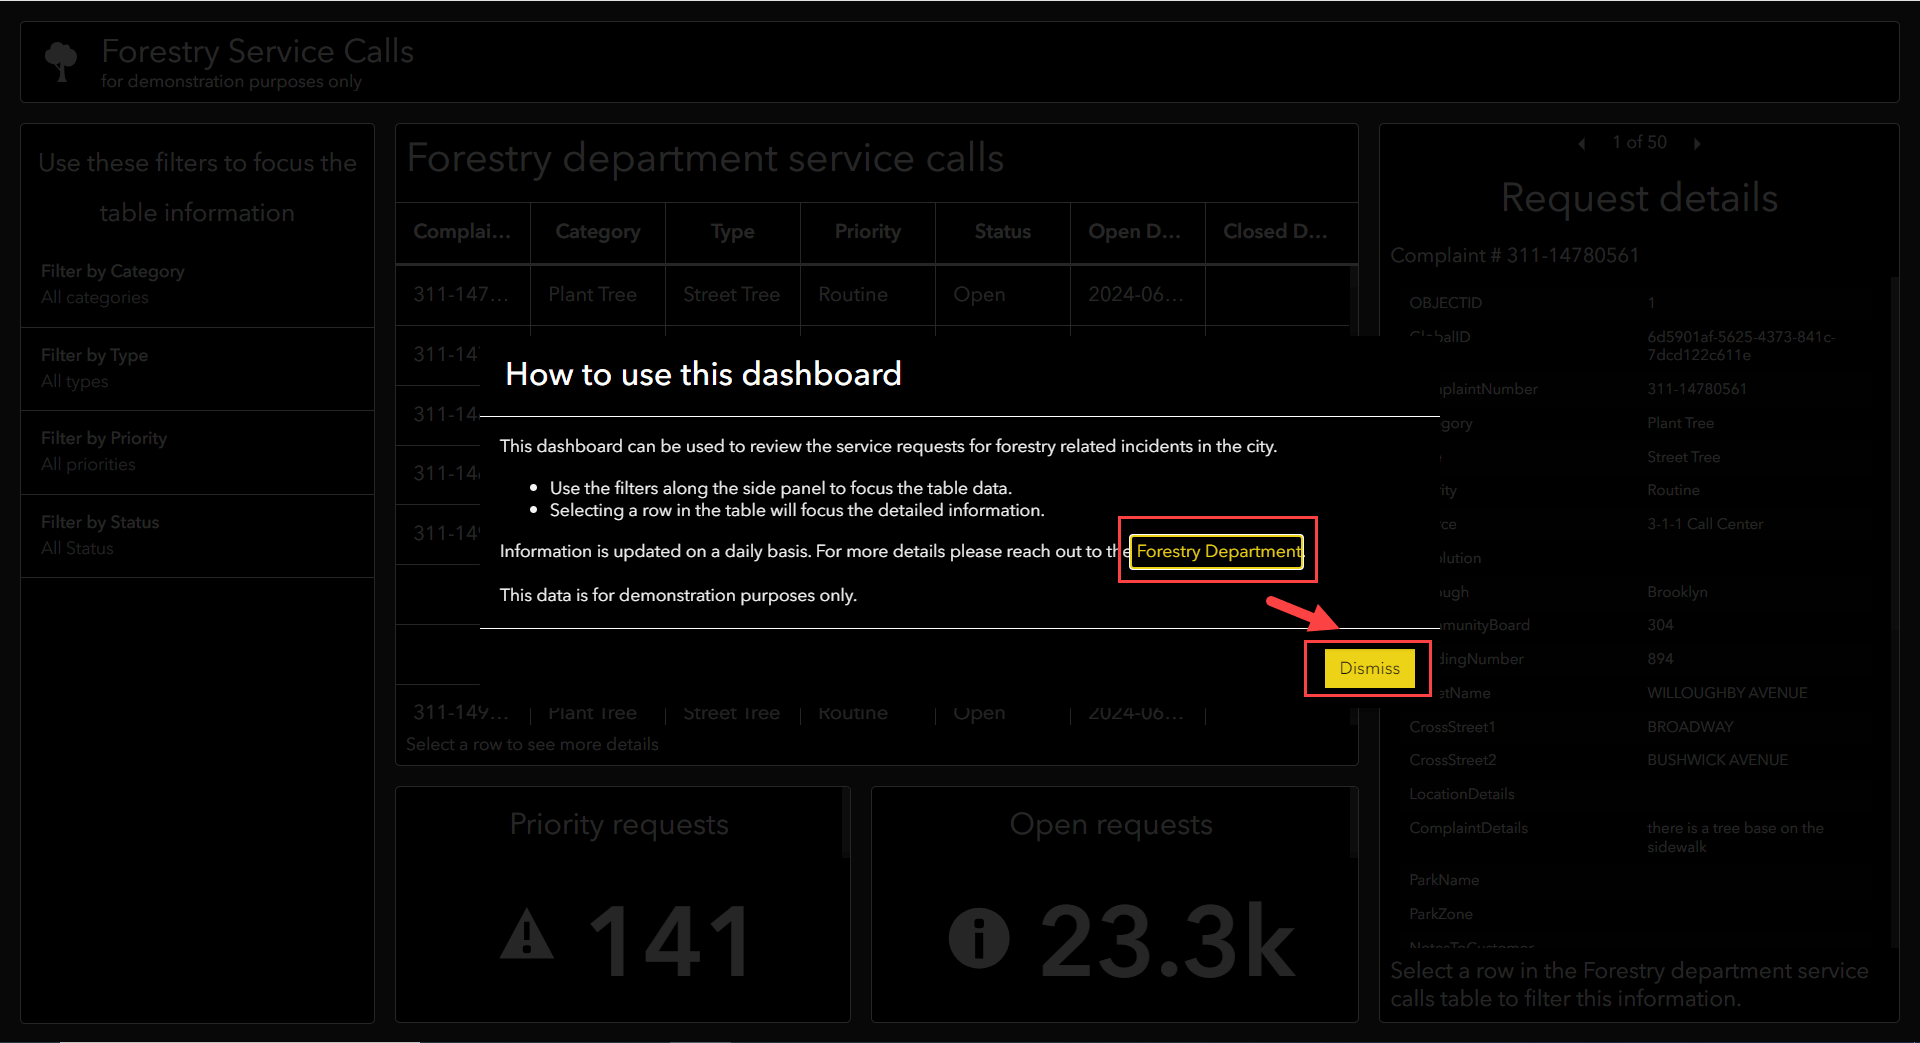Viewport: 1920px width, 1043px height.
Task: Click the 23.3k open requests count
Action: 1167,941
